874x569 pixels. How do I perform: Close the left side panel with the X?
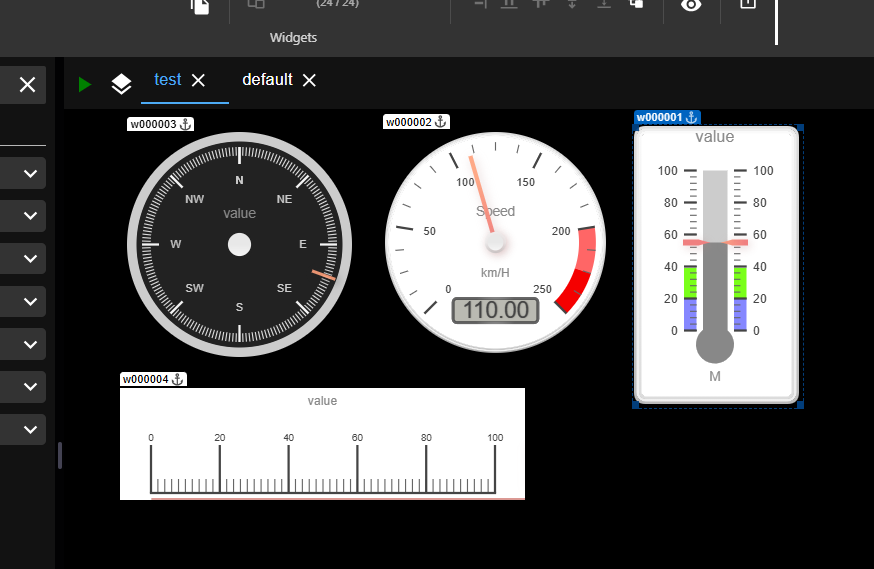pos(27,85)
